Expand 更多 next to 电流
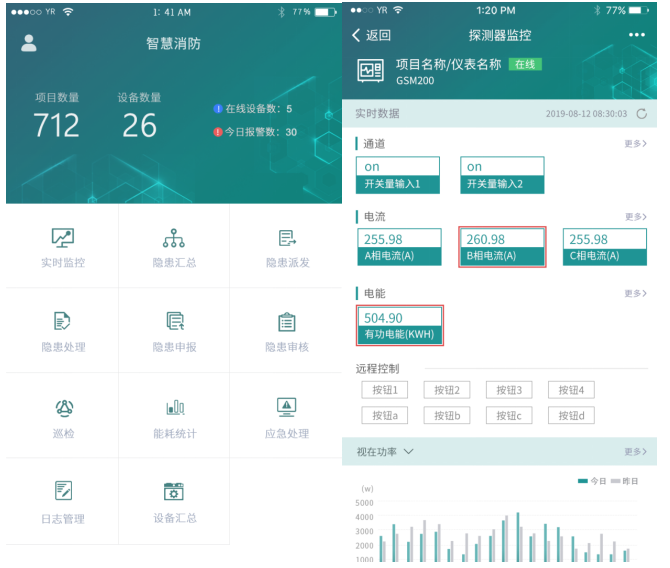 click(635, 217)
